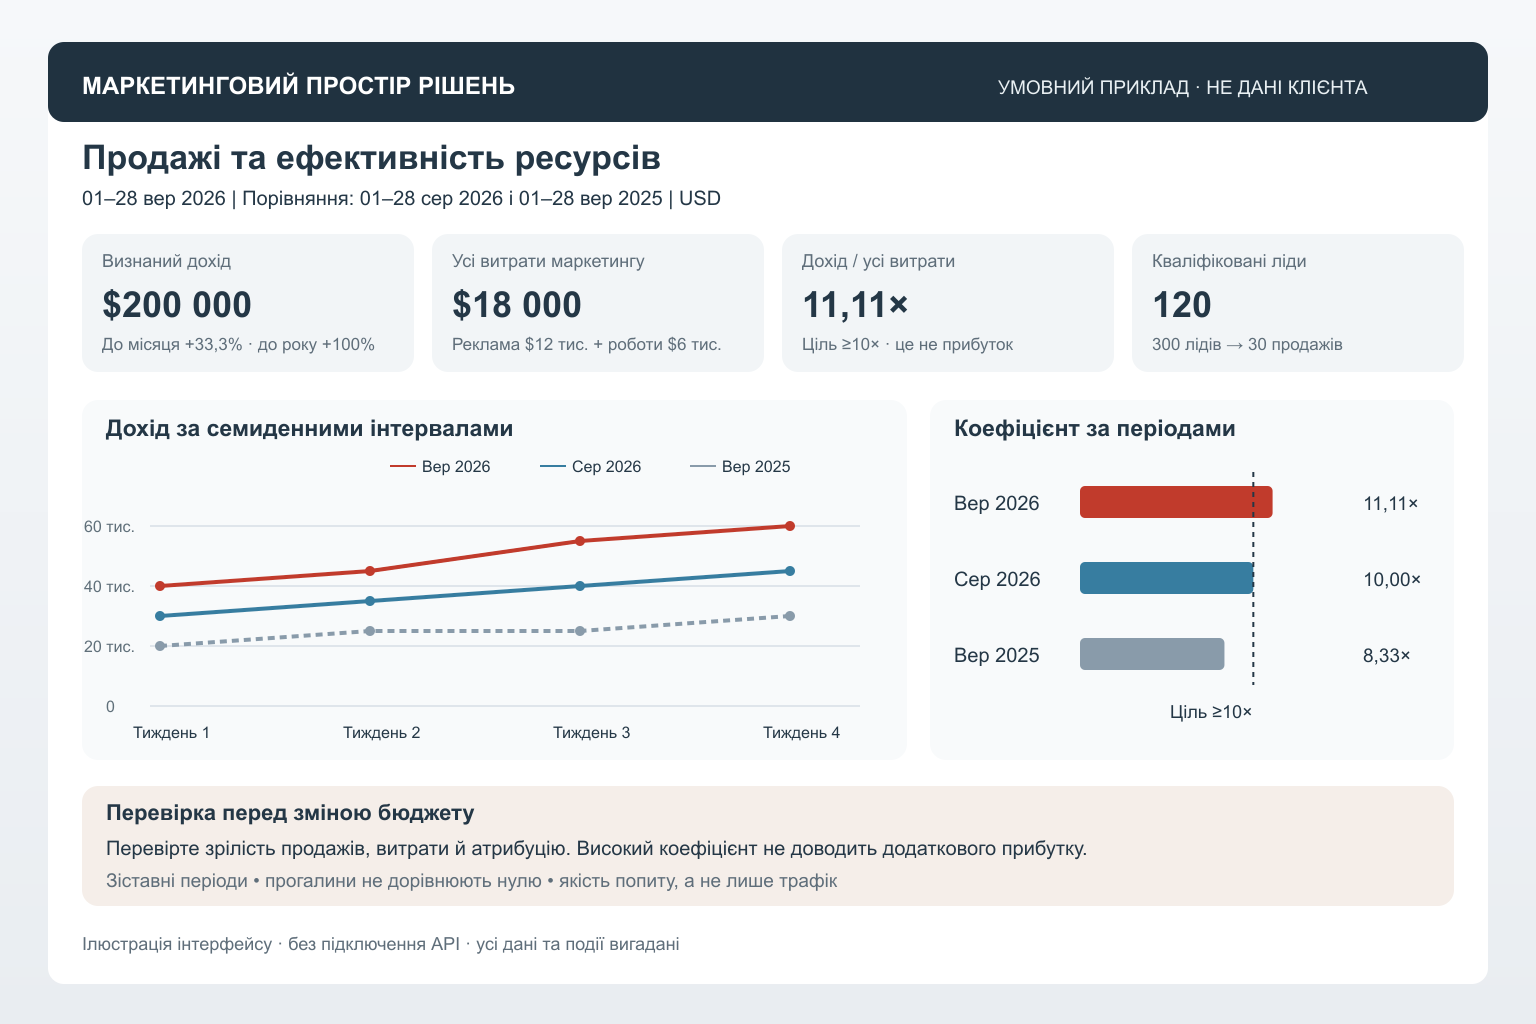
Task: Click "До місяця +33,3% · до року +100%"
Action: pyautogui.click(x=238, y=344)
